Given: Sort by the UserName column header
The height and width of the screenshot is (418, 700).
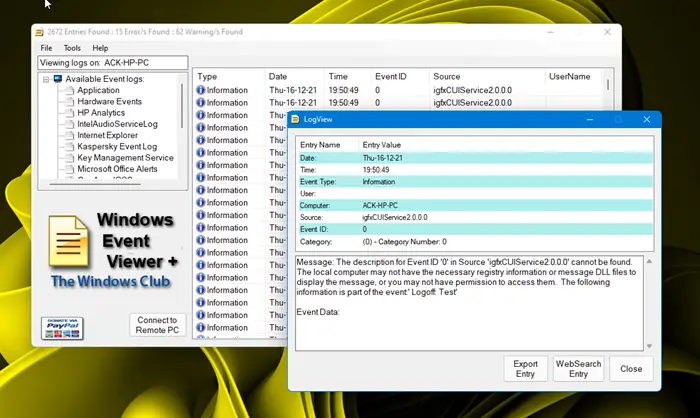Looking at the screenshot, I should click(573, 76).
